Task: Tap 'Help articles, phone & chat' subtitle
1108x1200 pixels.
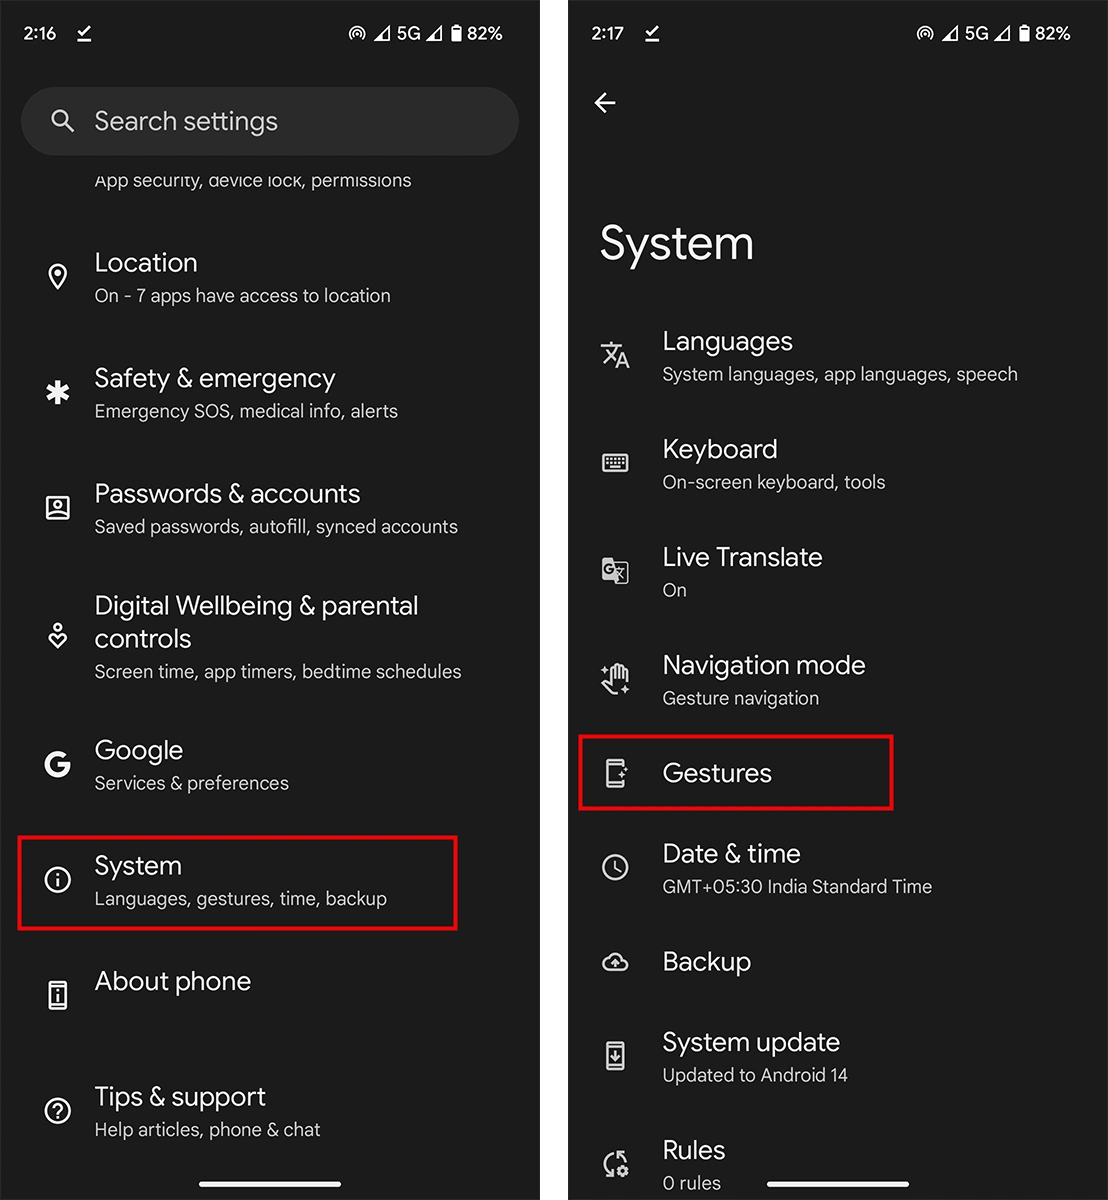Action: click(x=208, y=1130)
